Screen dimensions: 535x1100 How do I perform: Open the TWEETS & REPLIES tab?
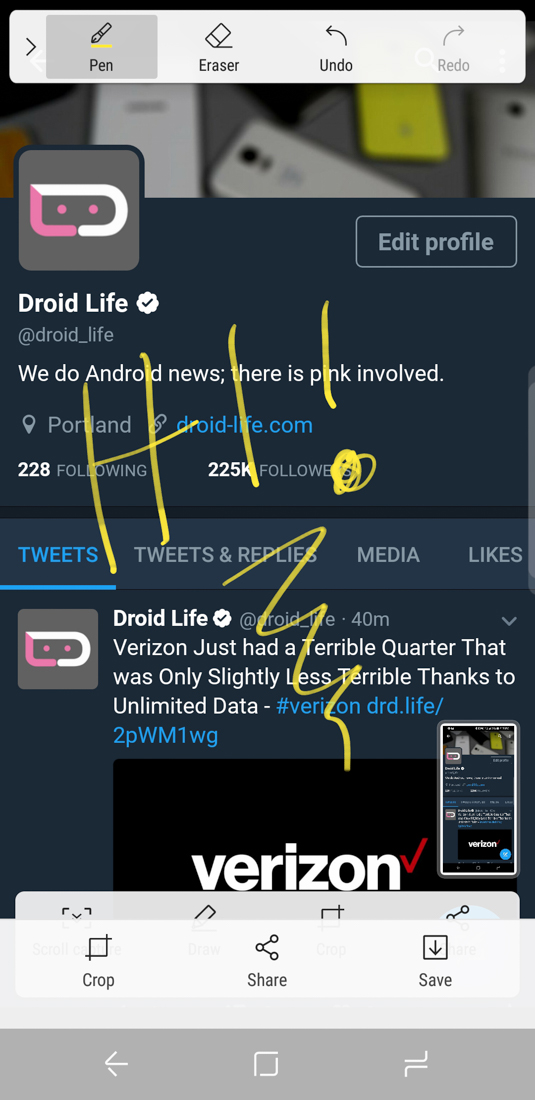click(x=225, y=554)
